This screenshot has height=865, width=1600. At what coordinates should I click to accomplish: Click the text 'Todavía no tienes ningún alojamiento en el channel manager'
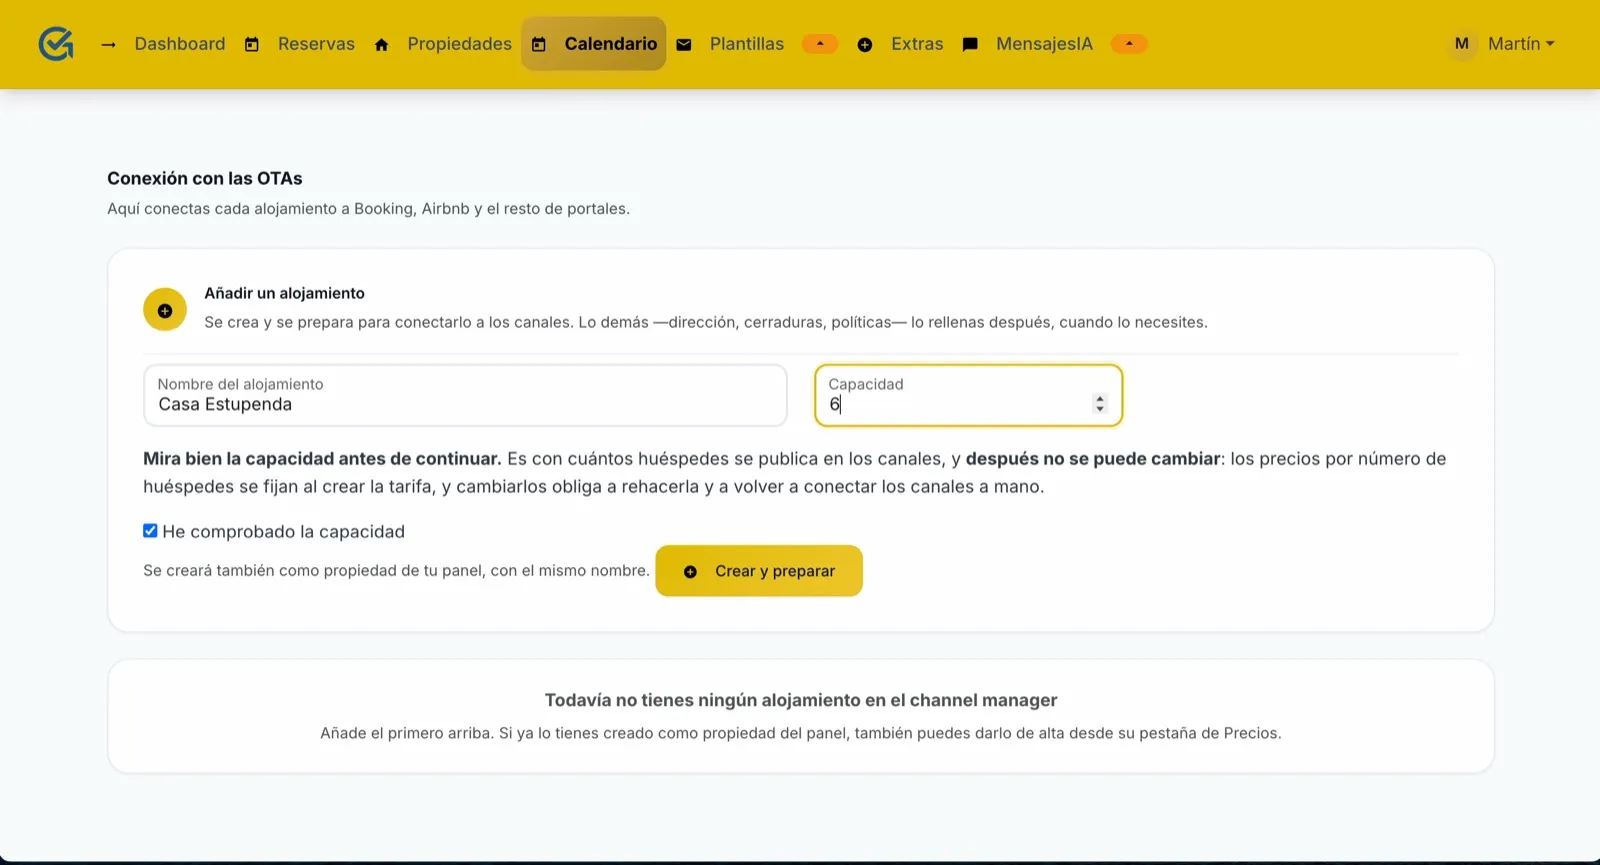click(801, 700)
